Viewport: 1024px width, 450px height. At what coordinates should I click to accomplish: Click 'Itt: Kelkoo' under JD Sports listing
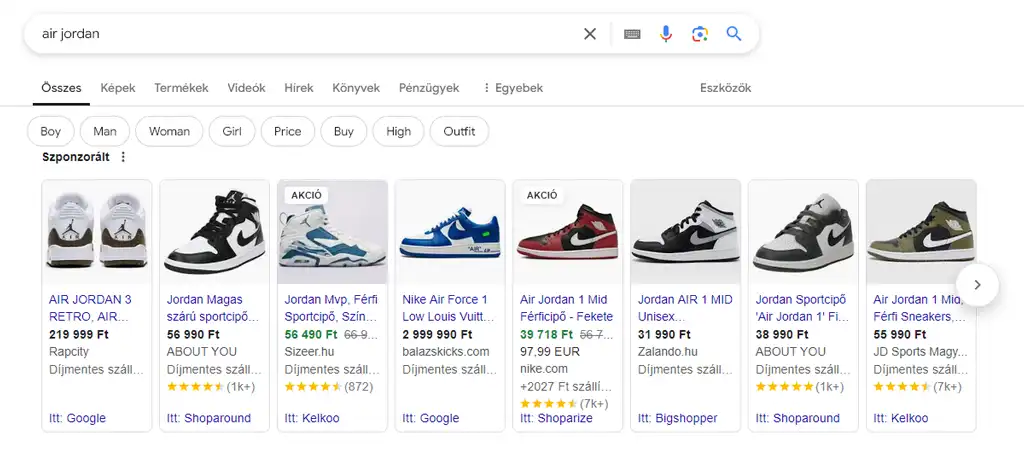(901, 418)
